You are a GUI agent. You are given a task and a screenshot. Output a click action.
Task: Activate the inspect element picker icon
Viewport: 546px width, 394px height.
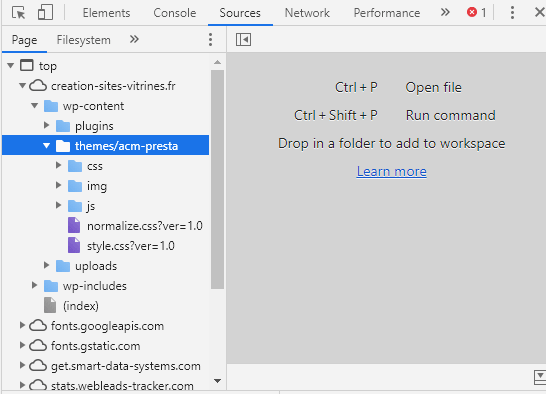coord(18,13)
